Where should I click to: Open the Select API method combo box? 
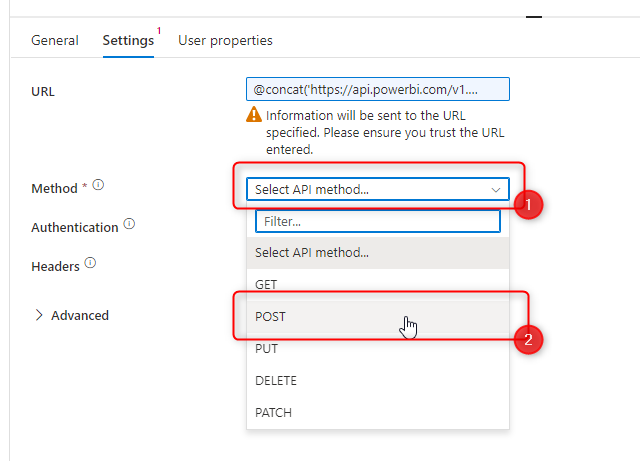point(378,189)
